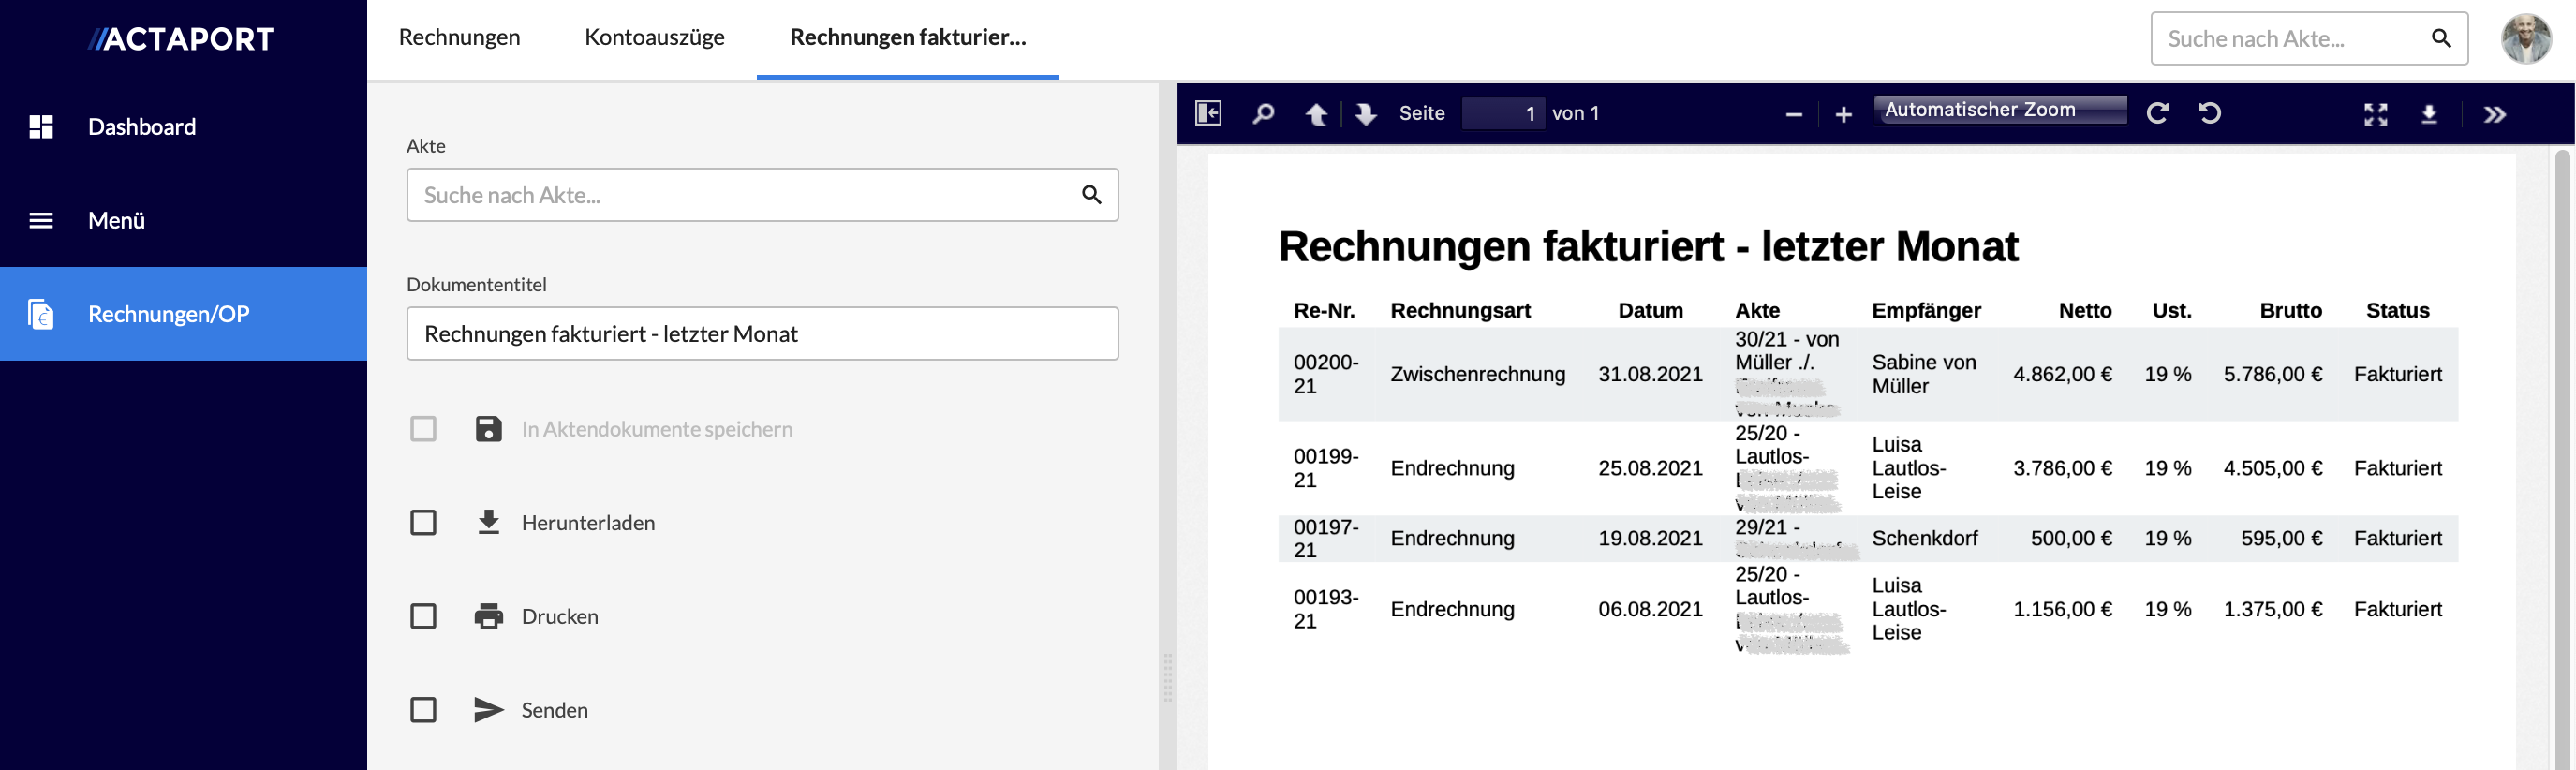Click the Status column header
The height and width of the screenshot is (770, 2576).
(2397, 310)
